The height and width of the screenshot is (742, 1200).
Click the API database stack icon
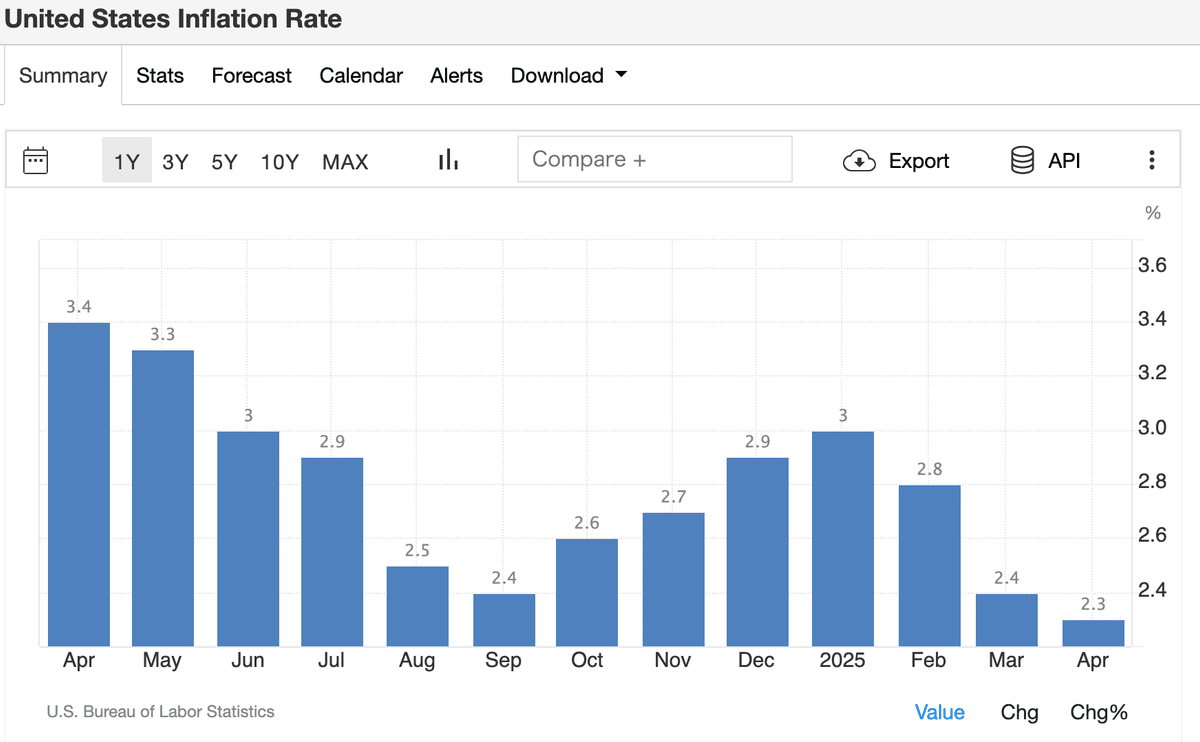coord(1022,160)
